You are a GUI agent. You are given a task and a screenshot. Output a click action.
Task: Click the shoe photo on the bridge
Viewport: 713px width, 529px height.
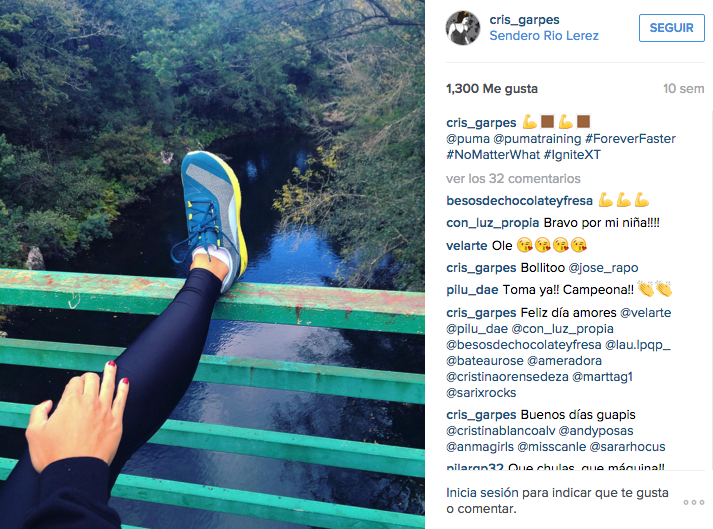click(212, 264)
